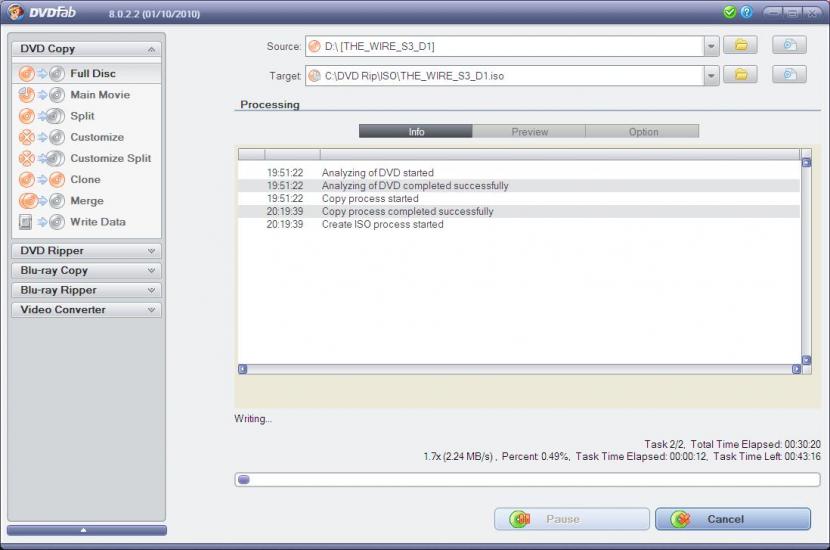Click the 'Writing...' status text
The height and width of the screenshot is (550, 830).
tap(253, 418)
